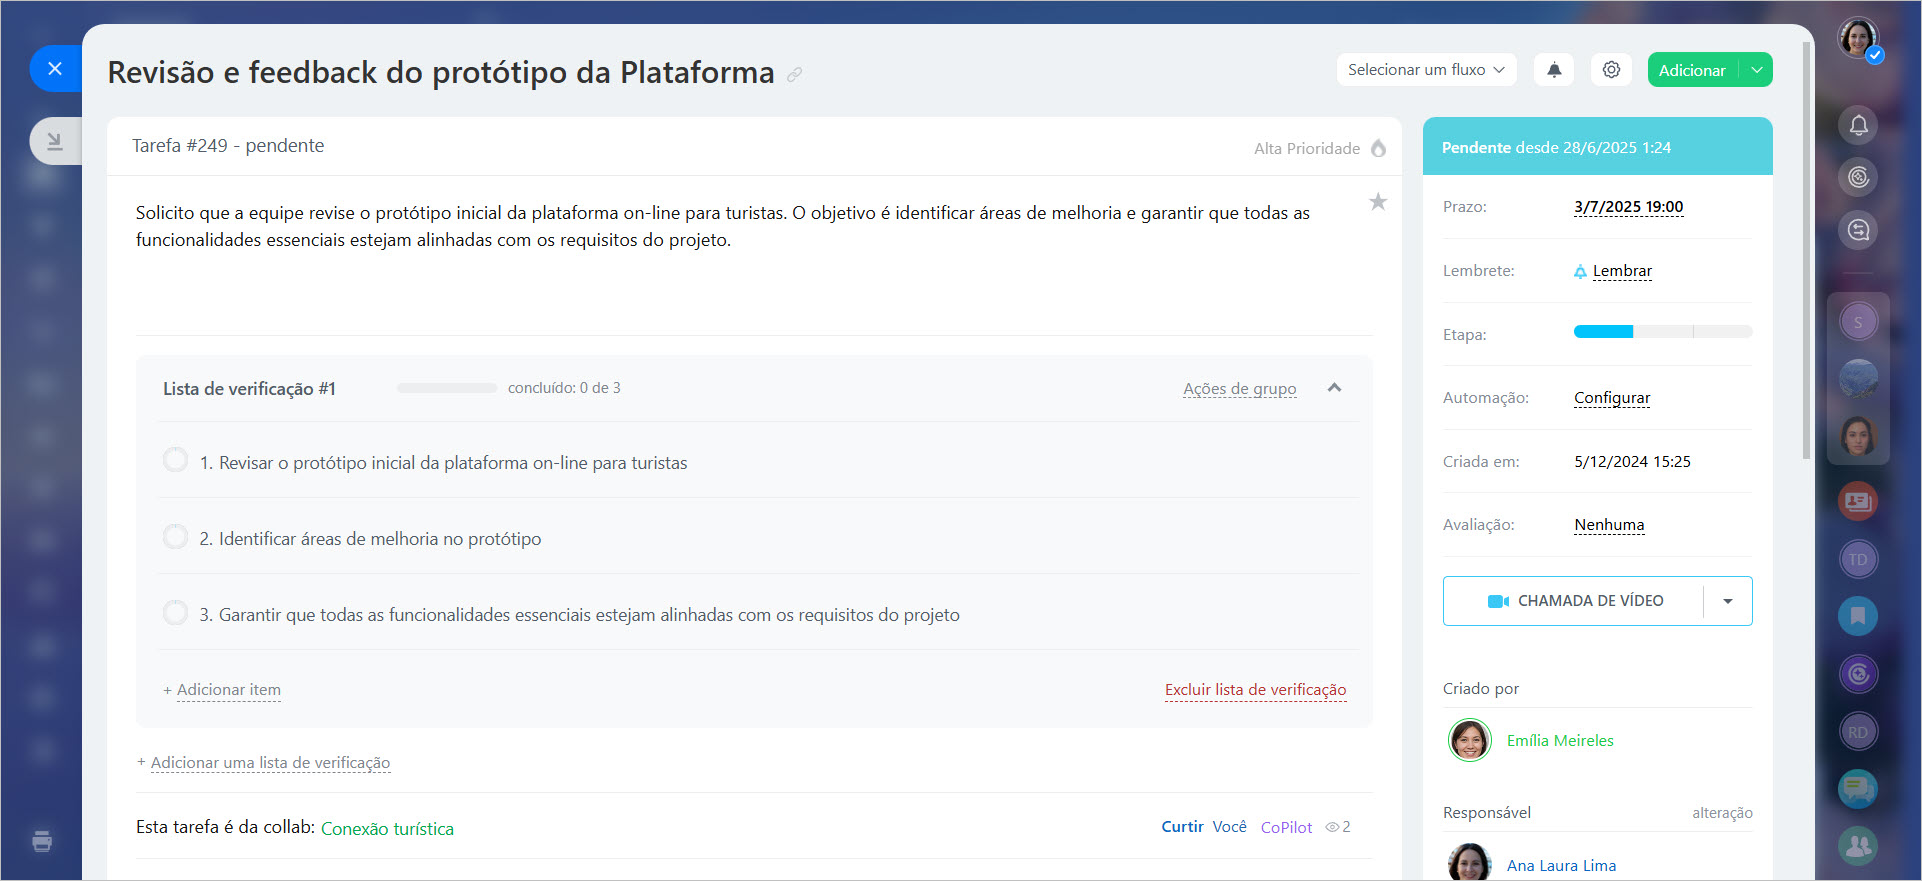Click the task panel vertical scrollbar
Viewport: 1922px width, 881px height.
pos(1806,250)
